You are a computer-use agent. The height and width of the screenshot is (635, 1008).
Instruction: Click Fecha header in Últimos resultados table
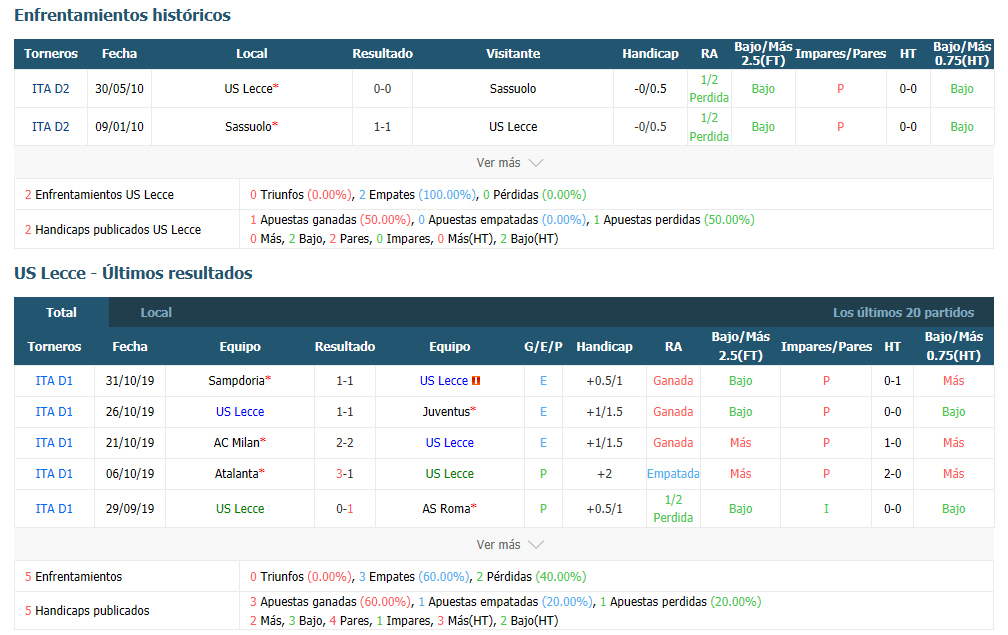(130, 346)
